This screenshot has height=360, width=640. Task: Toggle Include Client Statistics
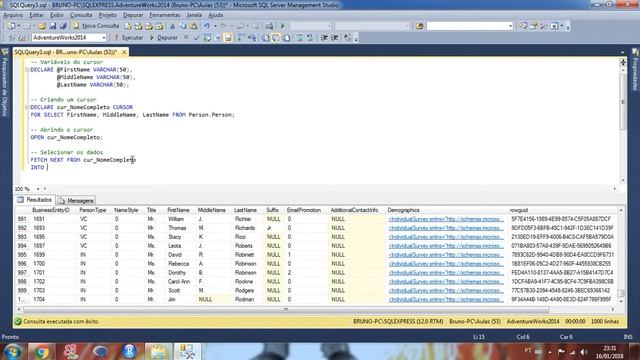(252, 38)
